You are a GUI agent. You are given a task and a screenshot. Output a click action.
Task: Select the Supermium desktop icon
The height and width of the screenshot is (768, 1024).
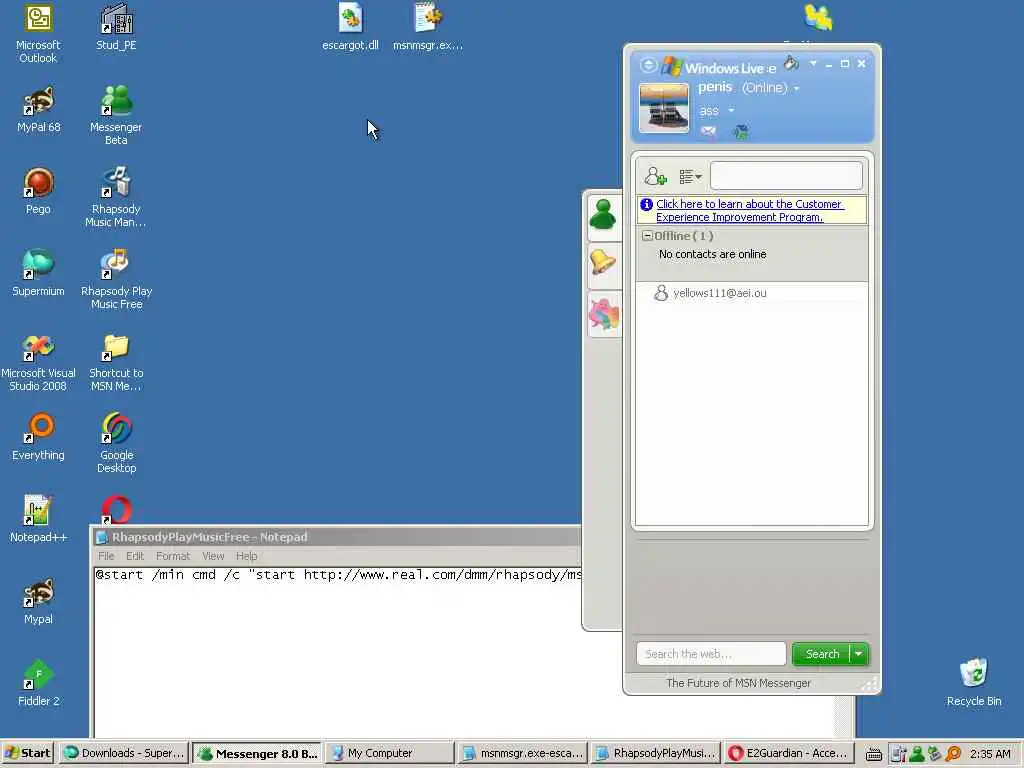pyautogui.click(x=39, y=274)
